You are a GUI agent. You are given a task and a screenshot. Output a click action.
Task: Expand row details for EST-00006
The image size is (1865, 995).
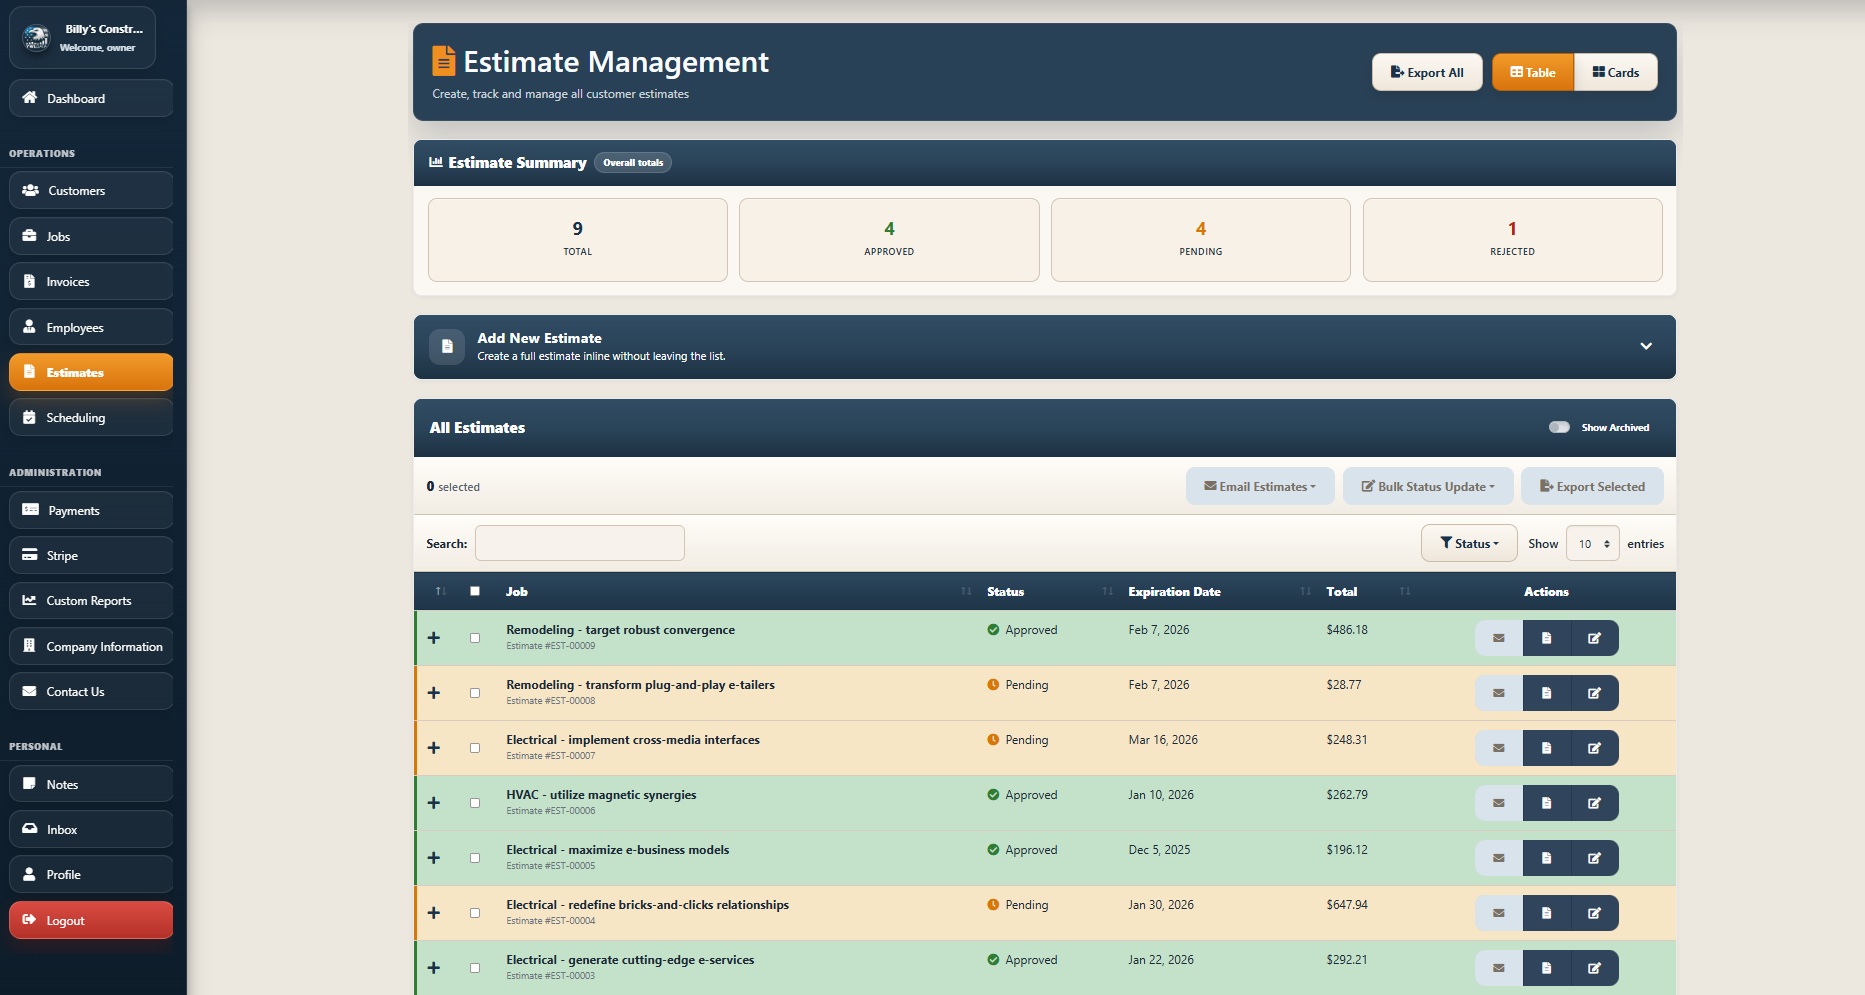[x=434, y=803]
